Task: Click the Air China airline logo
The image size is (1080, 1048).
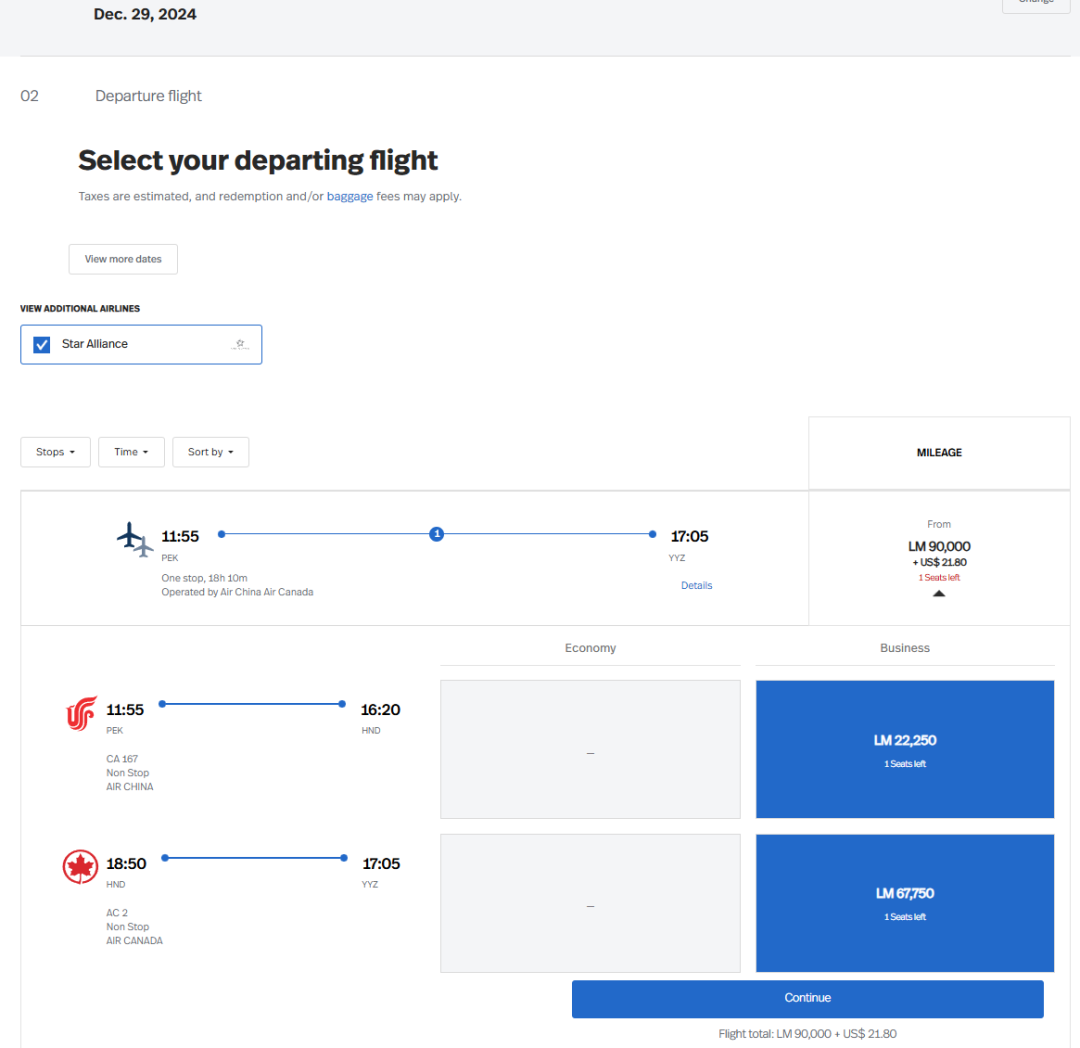Action: 80,714
